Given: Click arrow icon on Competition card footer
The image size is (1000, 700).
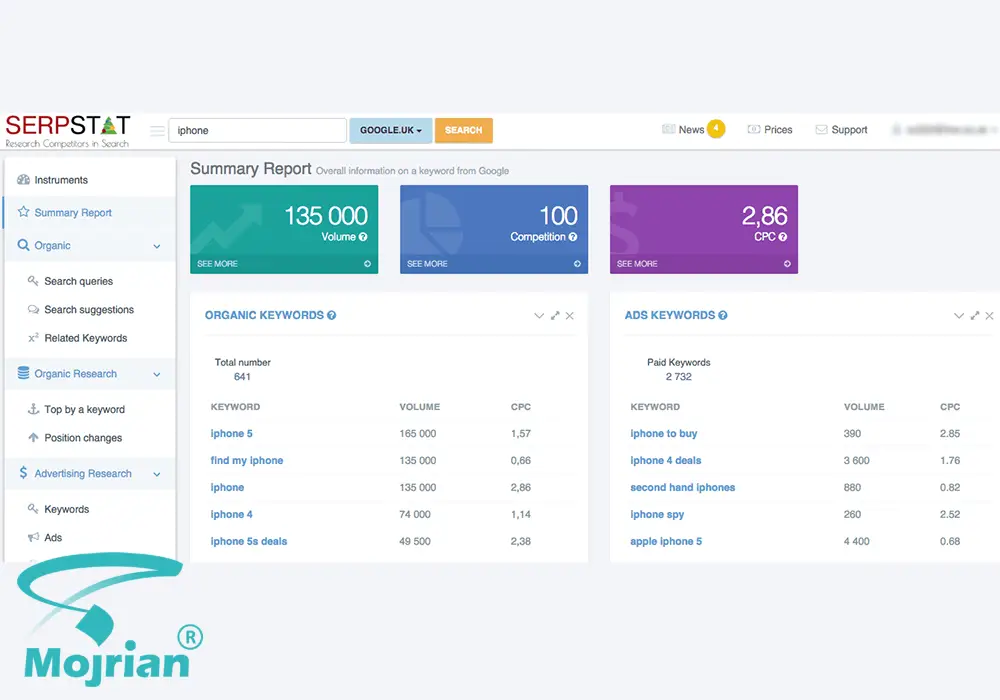Looking at the screenshot, I should [577, 263].
